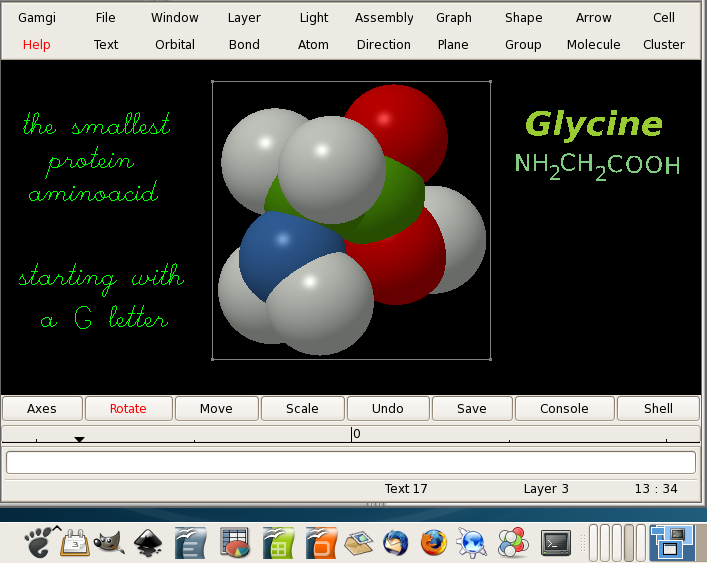The height and width of the screenshot is (563, 707).
Task: Click the Shell button
Action: 658,408
